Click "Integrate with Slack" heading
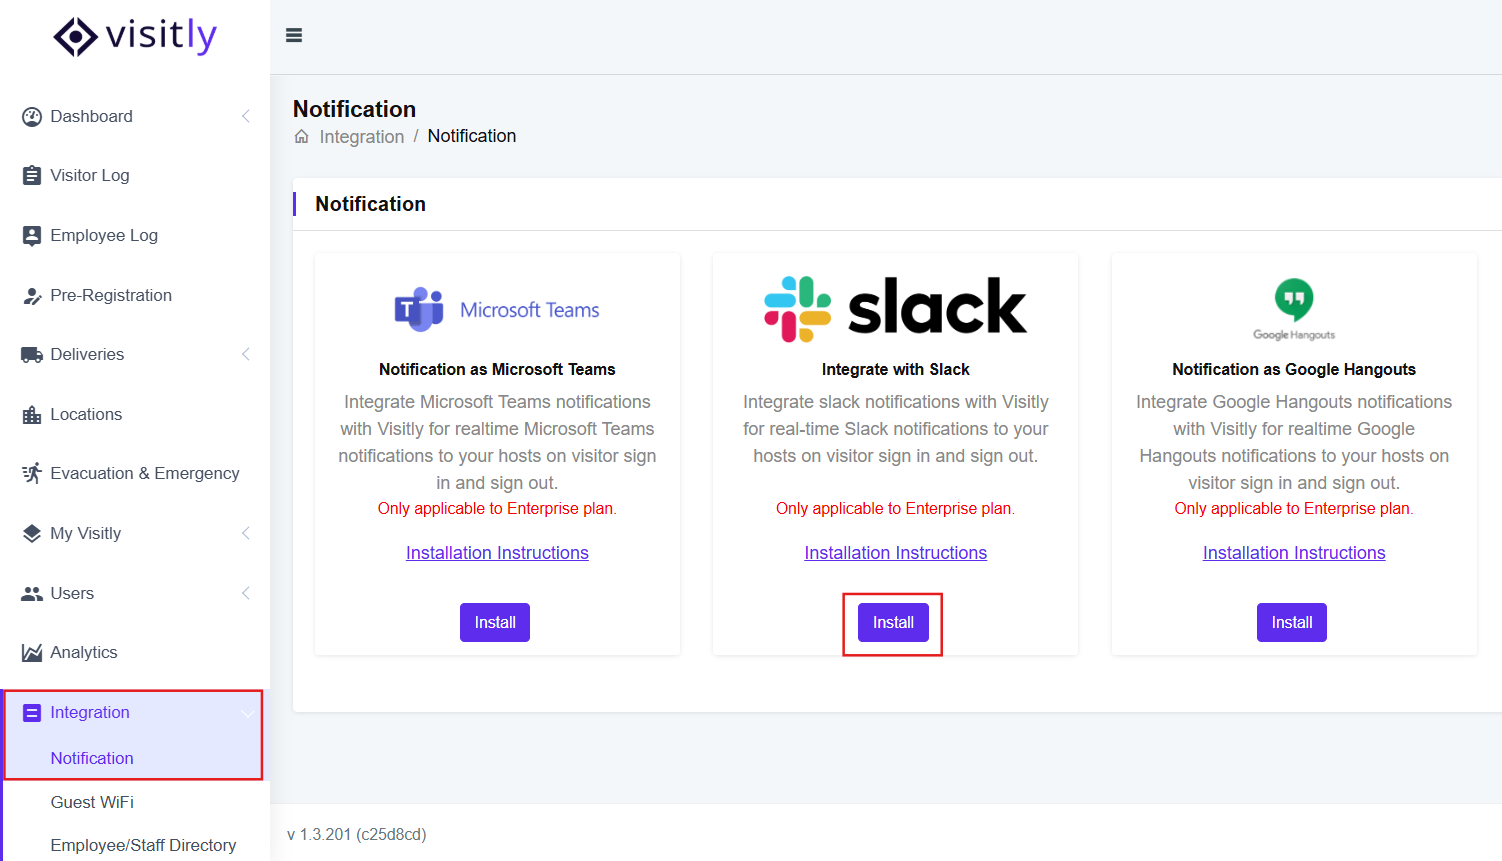This screenshot has height=861, width=1502. (895, 370)
